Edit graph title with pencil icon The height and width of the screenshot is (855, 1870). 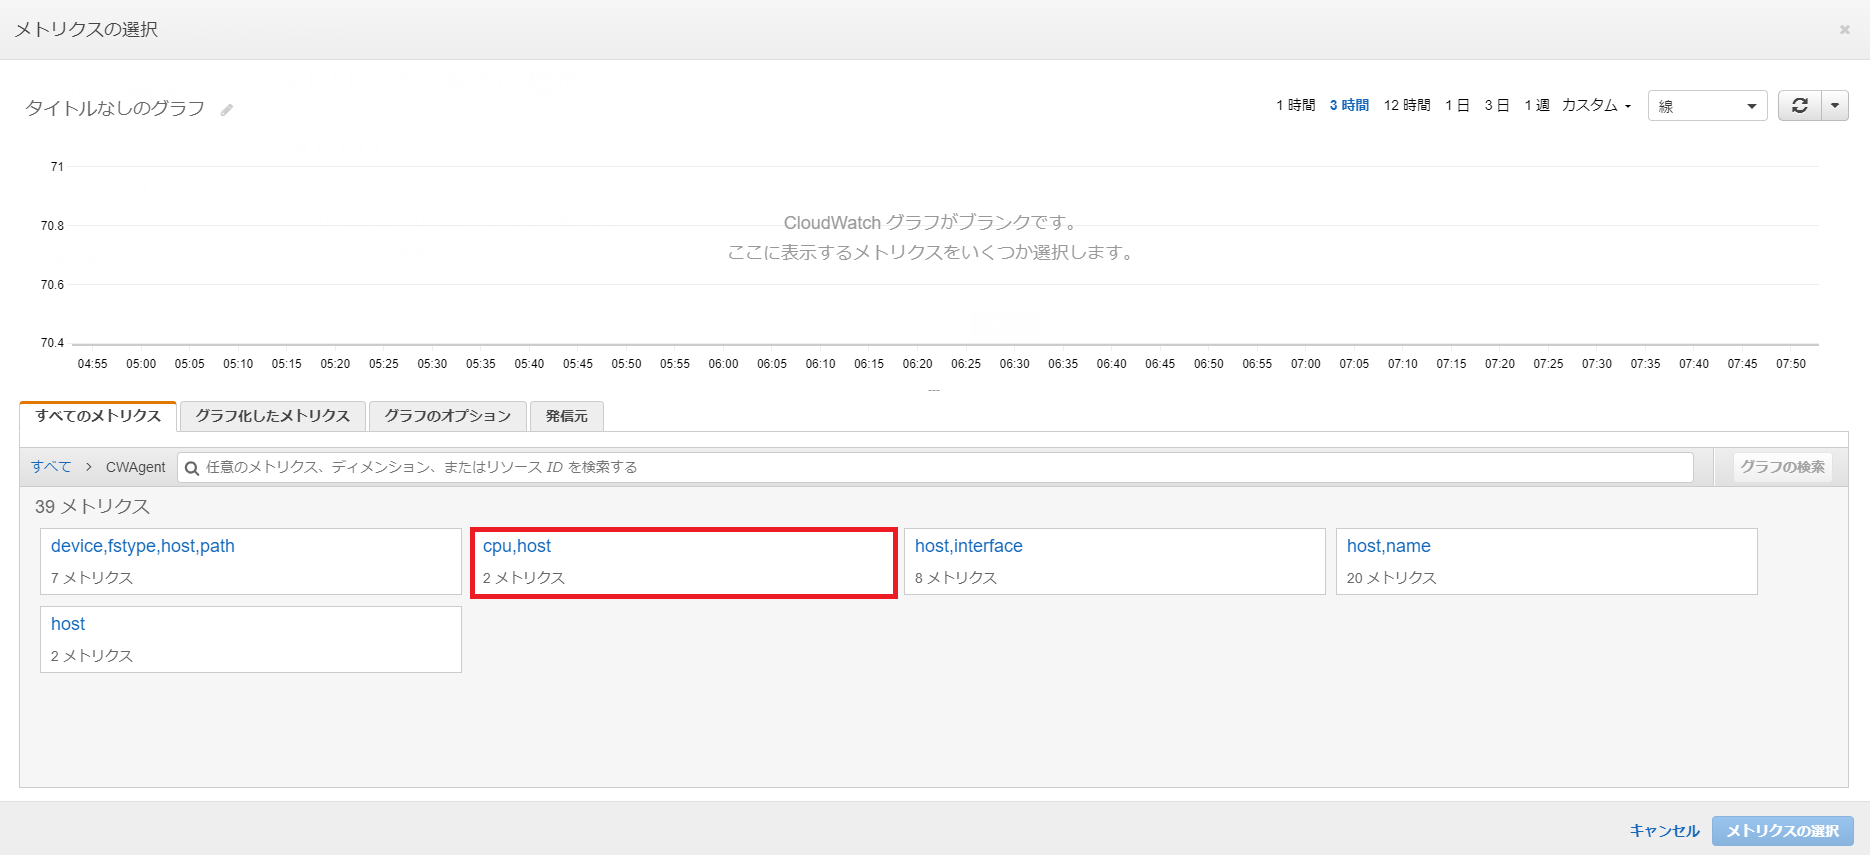tap(227, 110)
